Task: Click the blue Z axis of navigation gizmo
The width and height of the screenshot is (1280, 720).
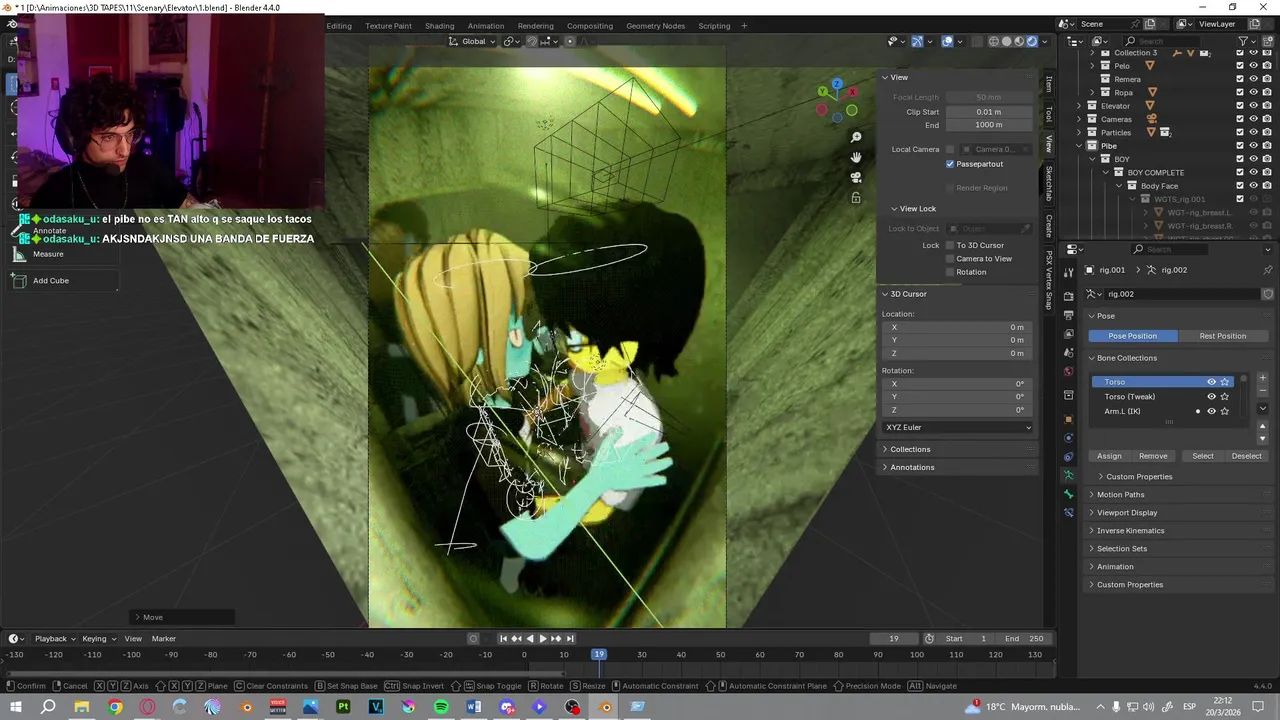Action: click(837, 84)
